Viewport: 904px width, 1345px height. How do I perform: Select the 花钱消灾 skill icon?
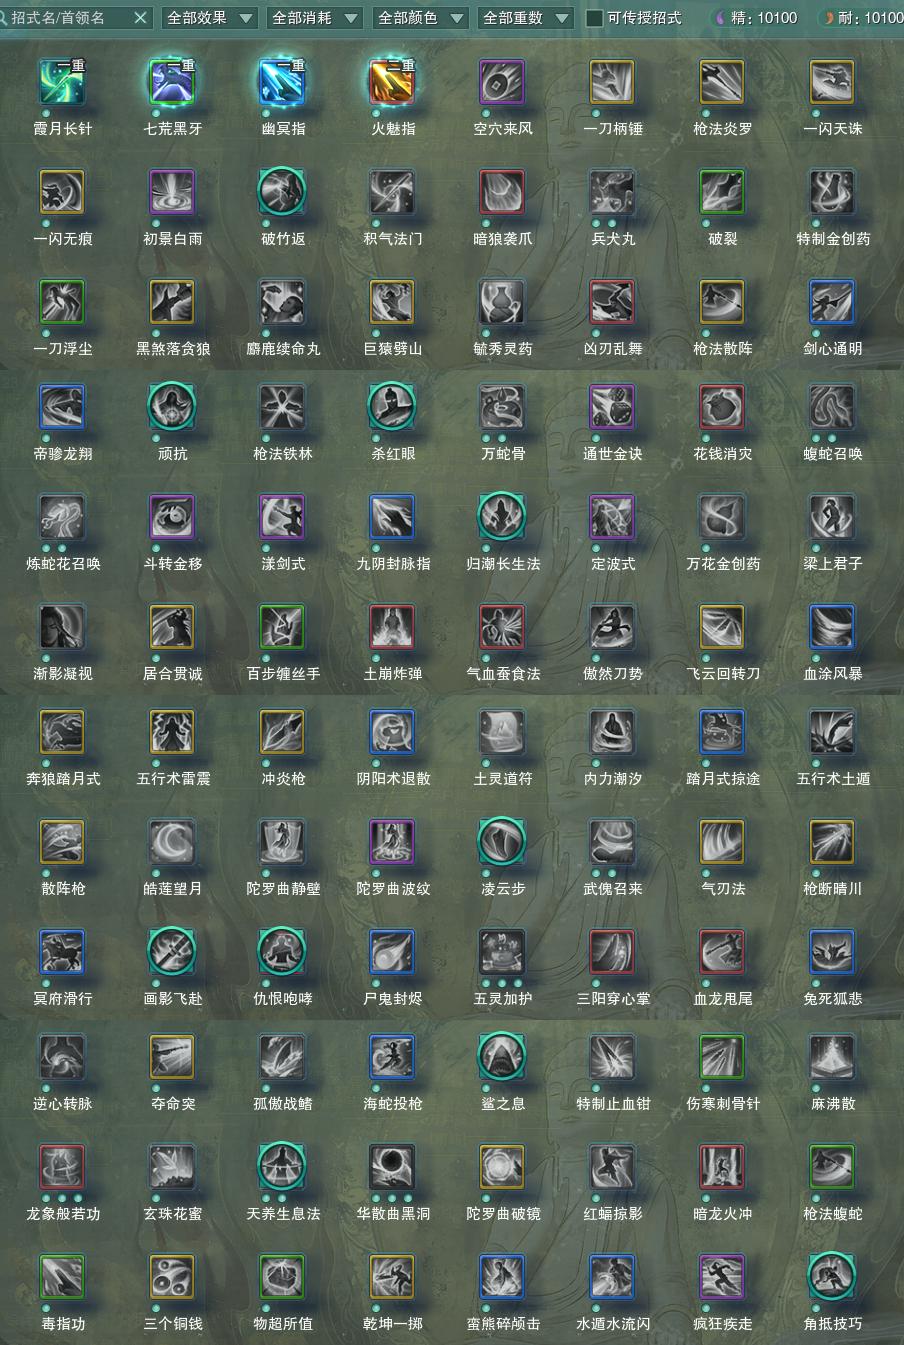(723, 408)
